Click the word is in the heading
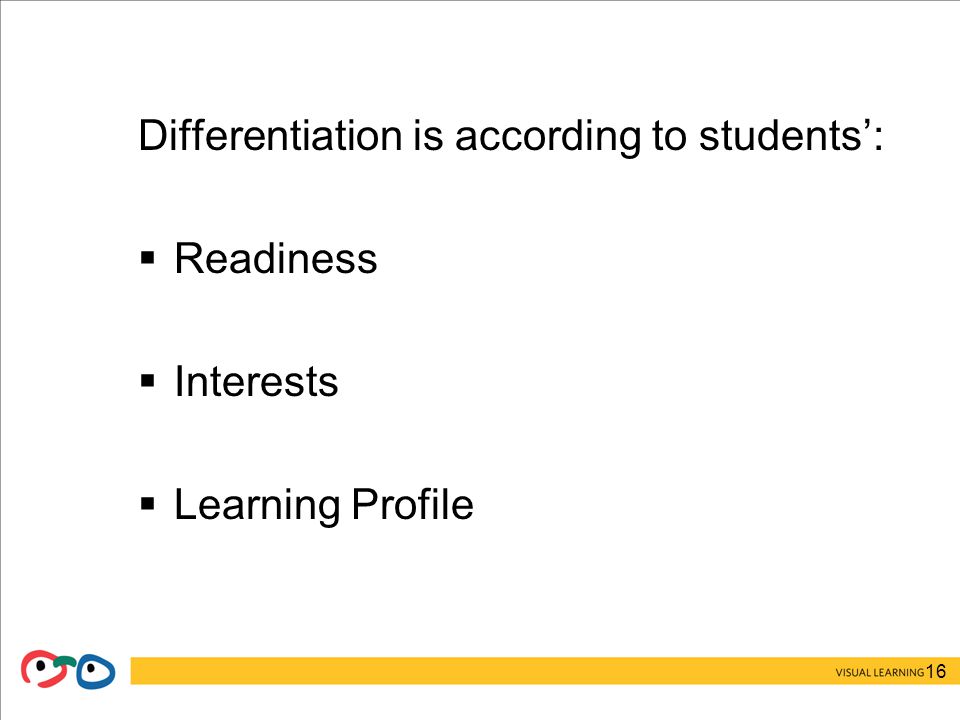This screenshot has height=720, width=960. click(x=428, y=135)
